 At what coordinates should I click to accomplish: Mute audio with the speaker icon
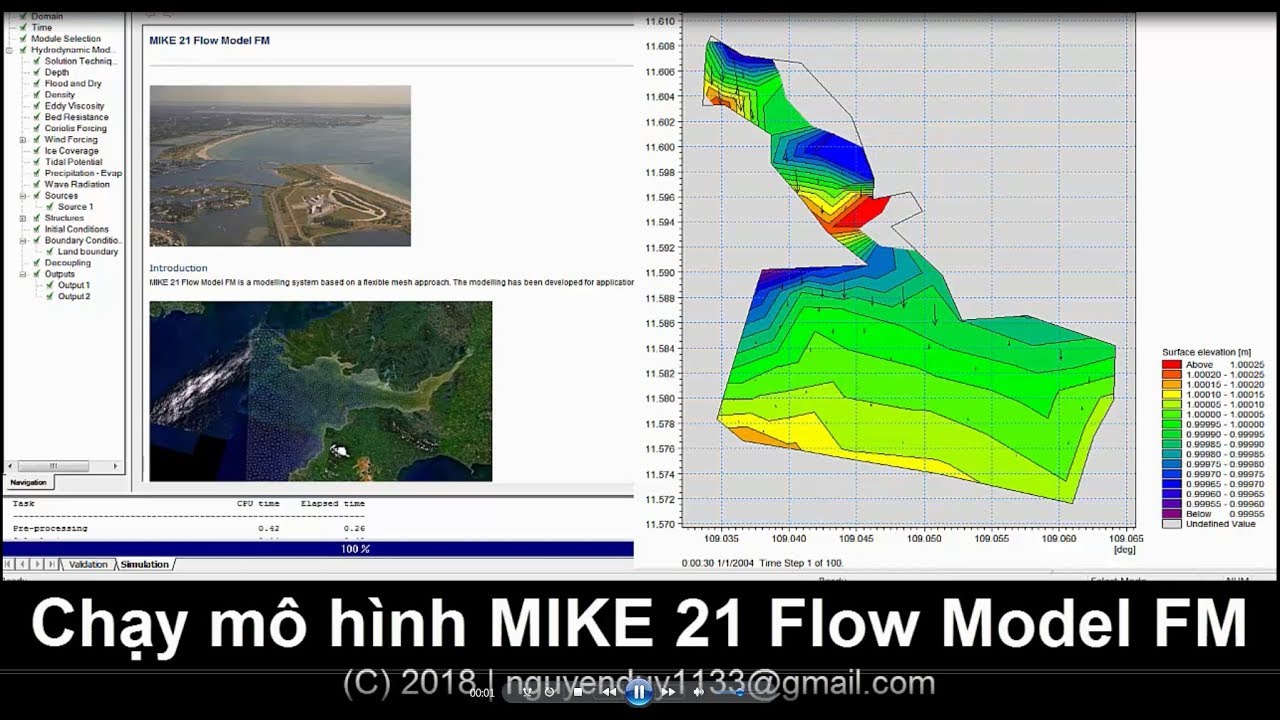click(699, 692)
